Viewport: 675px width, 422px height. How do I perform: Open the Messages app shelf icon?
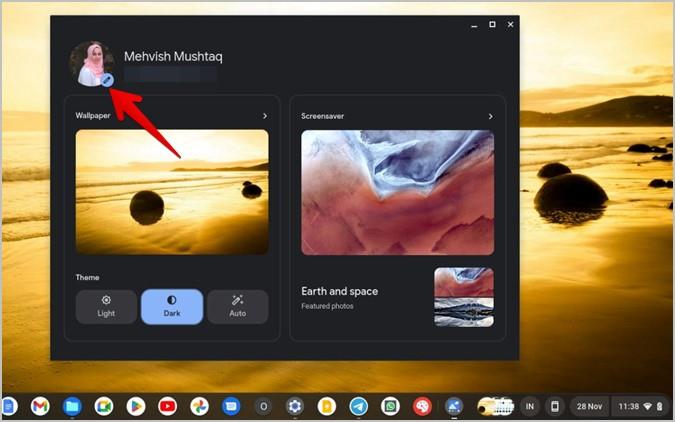click(231, 406)
